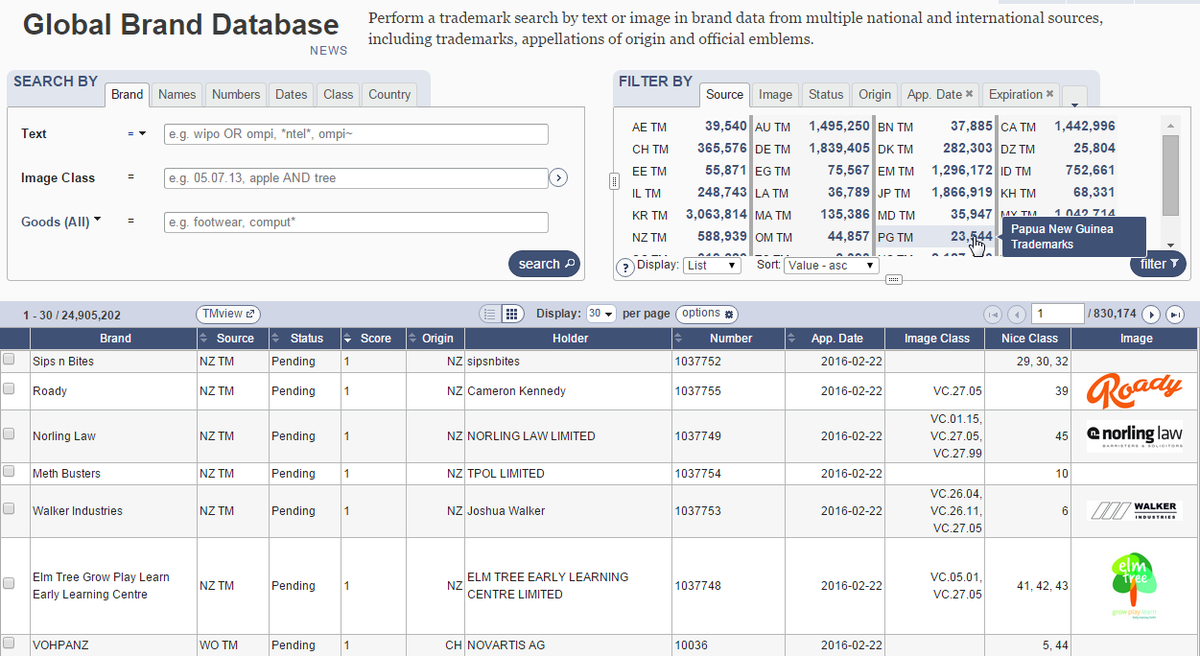Select the Brand search tab

tap(127, 94)
